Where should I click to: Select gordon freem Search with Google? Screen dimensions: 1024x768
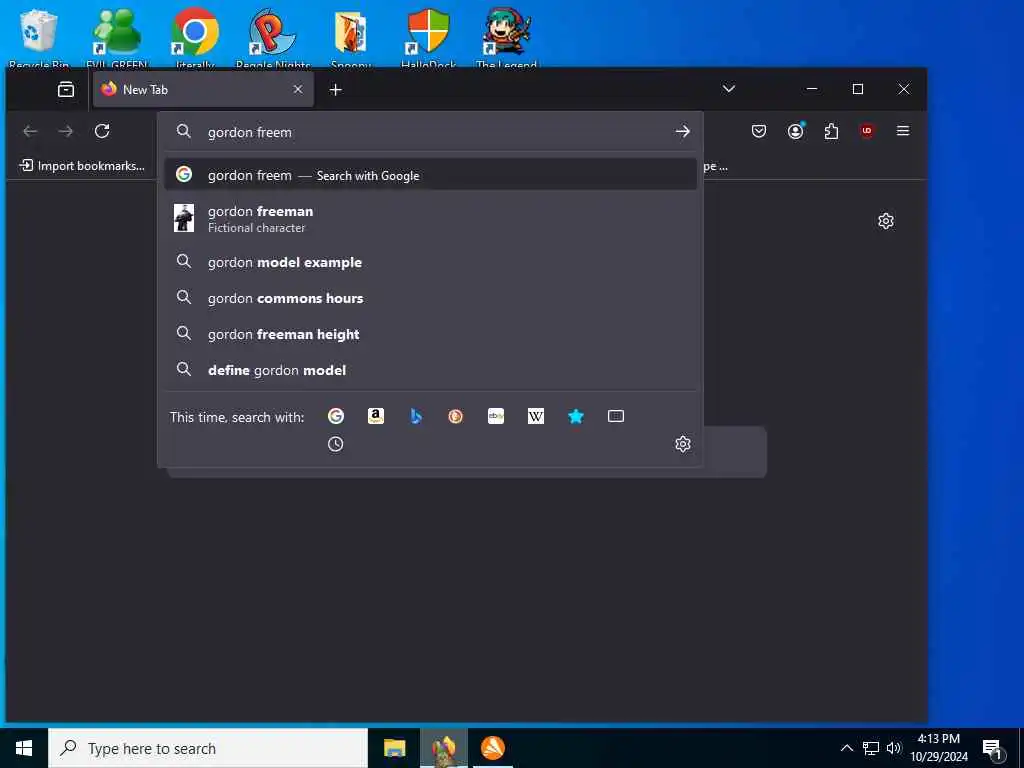[431, 175]
